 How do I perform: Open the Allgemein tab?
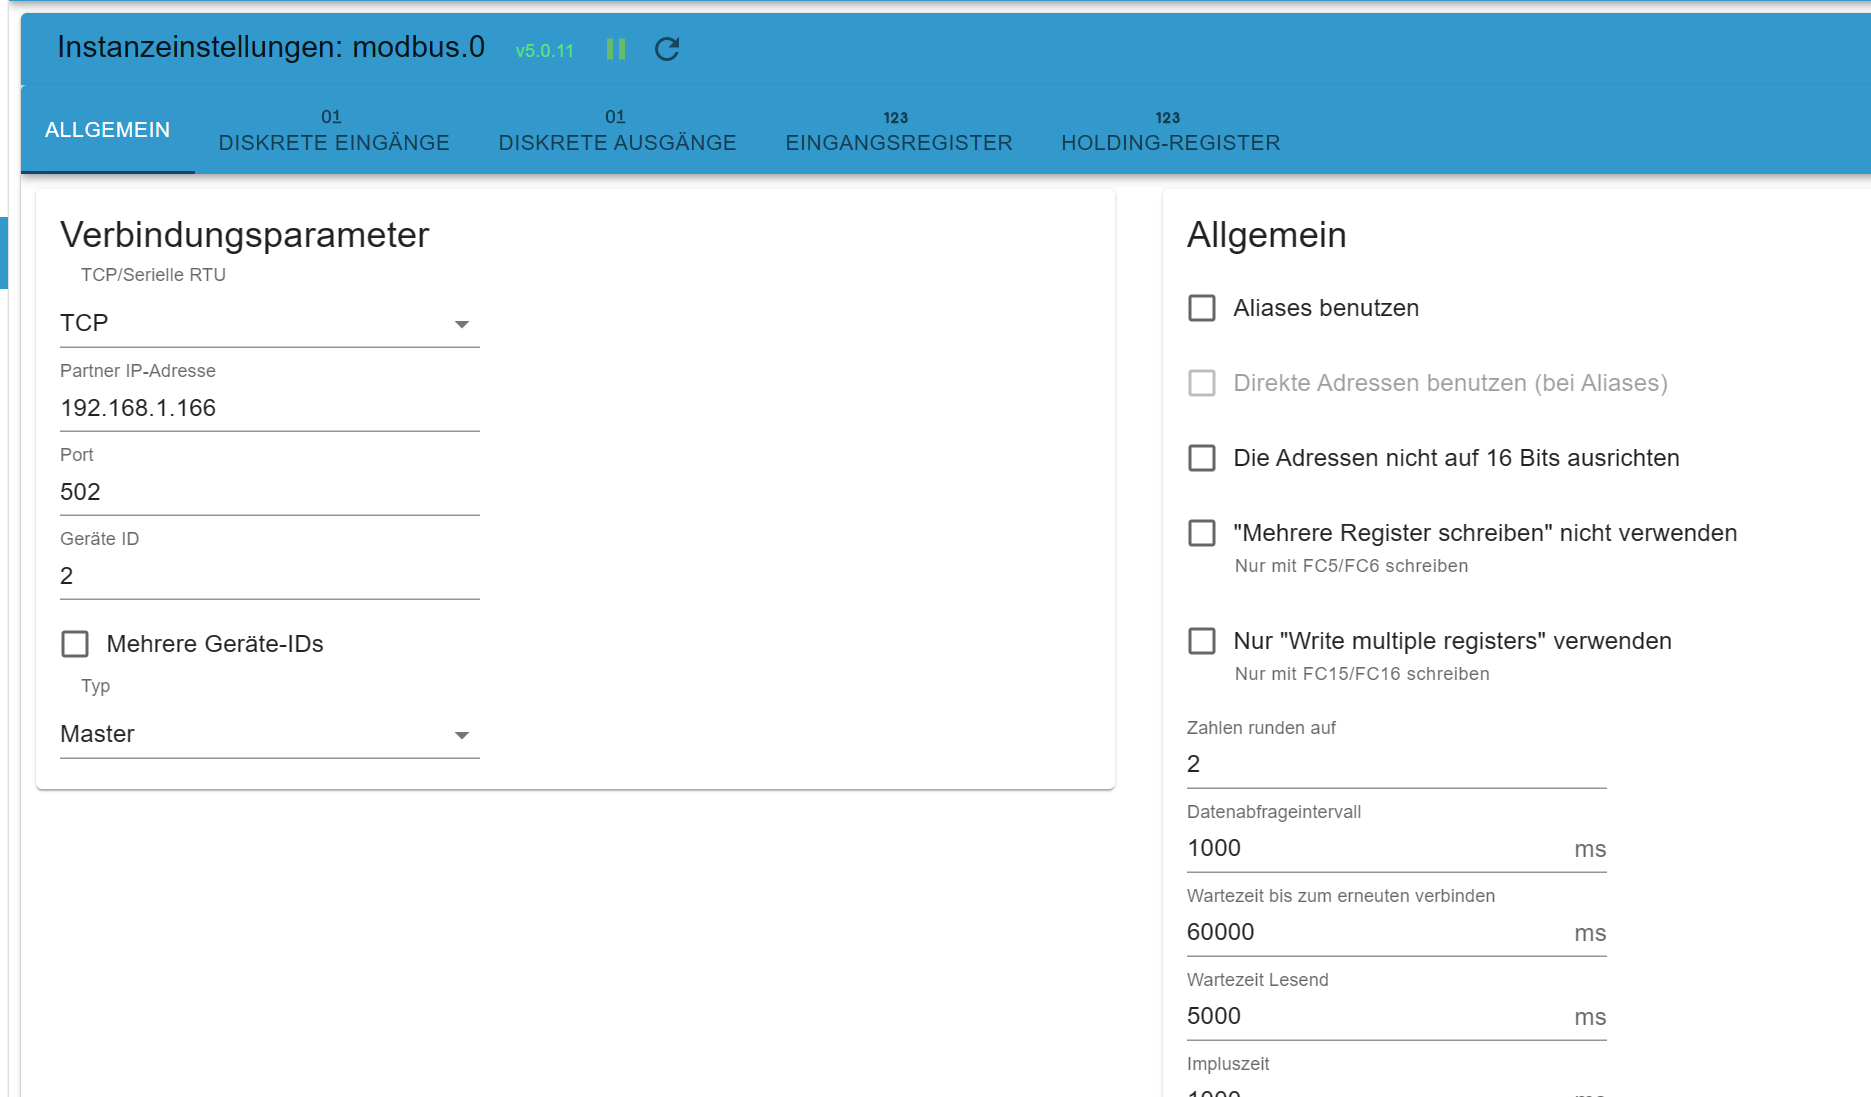pyautogui.click(x=108, y=130)
